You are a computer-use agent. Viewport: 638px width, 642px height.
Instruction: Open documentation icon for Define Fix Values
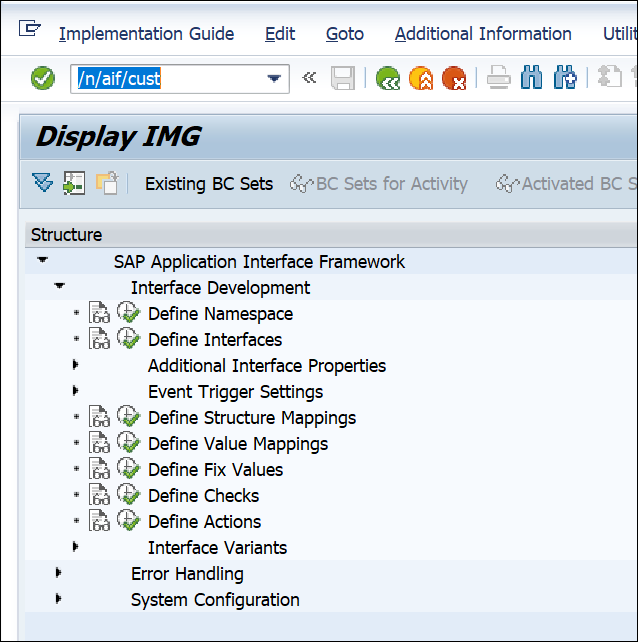click(x=100, y=469)
